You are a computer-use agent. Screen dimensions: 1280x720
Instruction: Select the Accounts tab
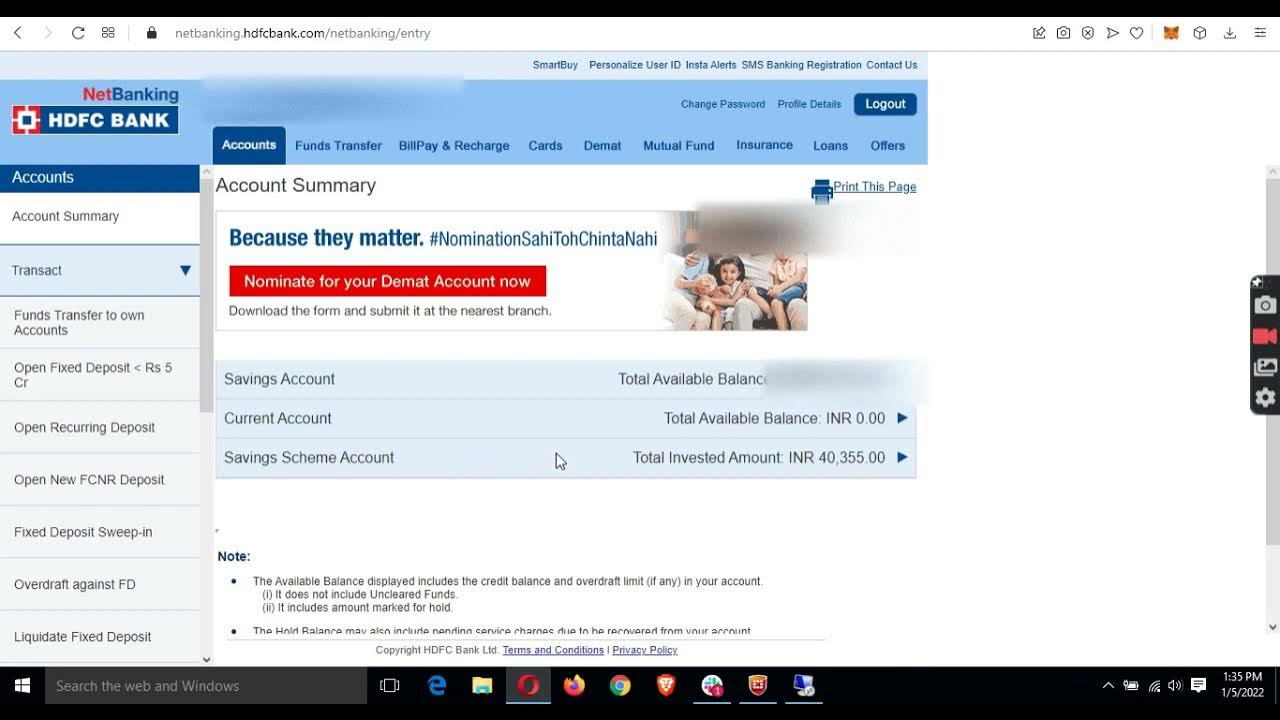pyautogui.click(x=249, y=145)
